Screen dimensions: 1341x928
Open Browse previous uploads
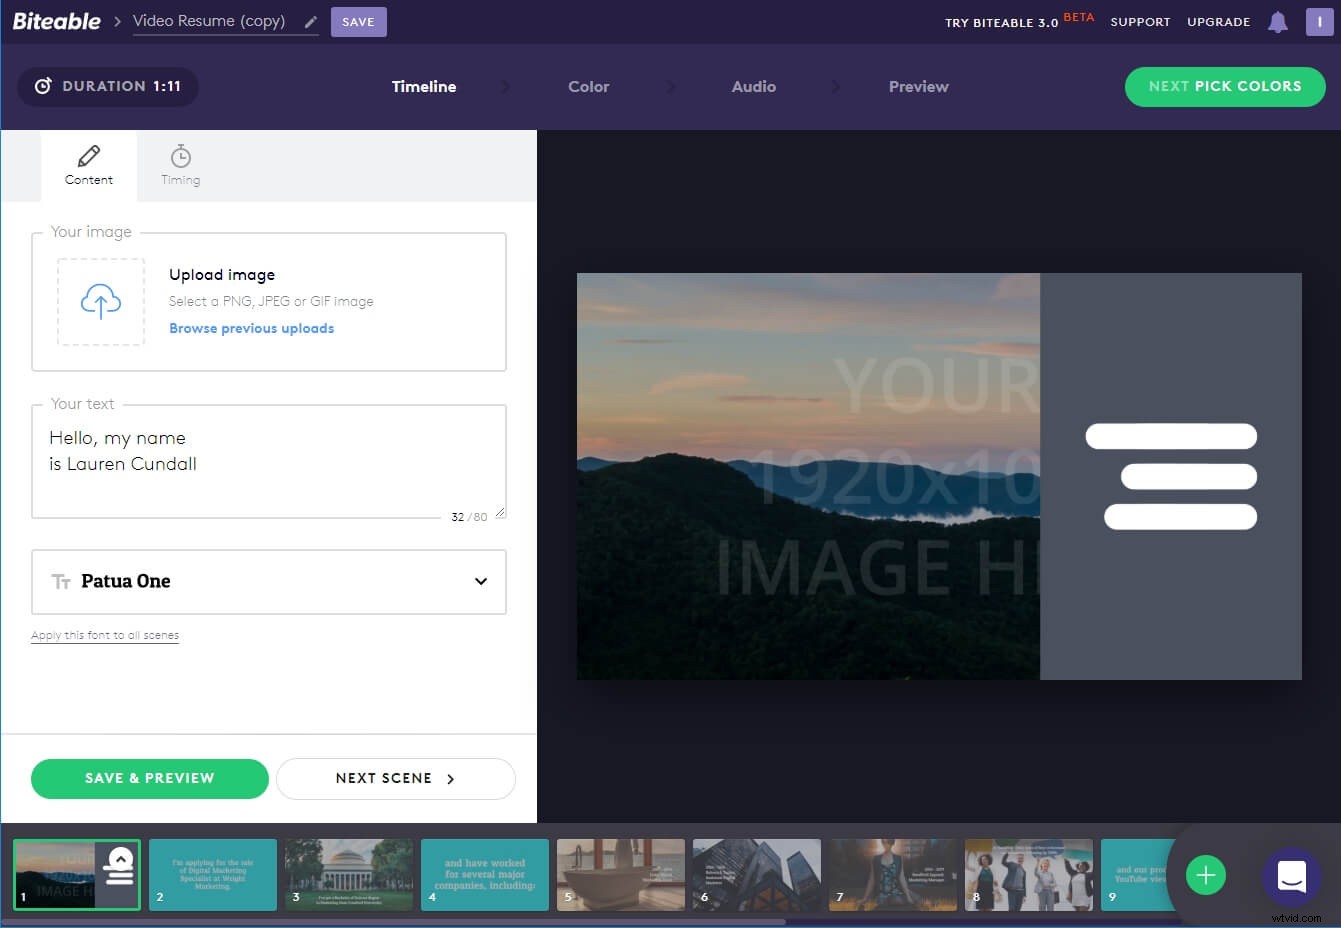(251, 328)
